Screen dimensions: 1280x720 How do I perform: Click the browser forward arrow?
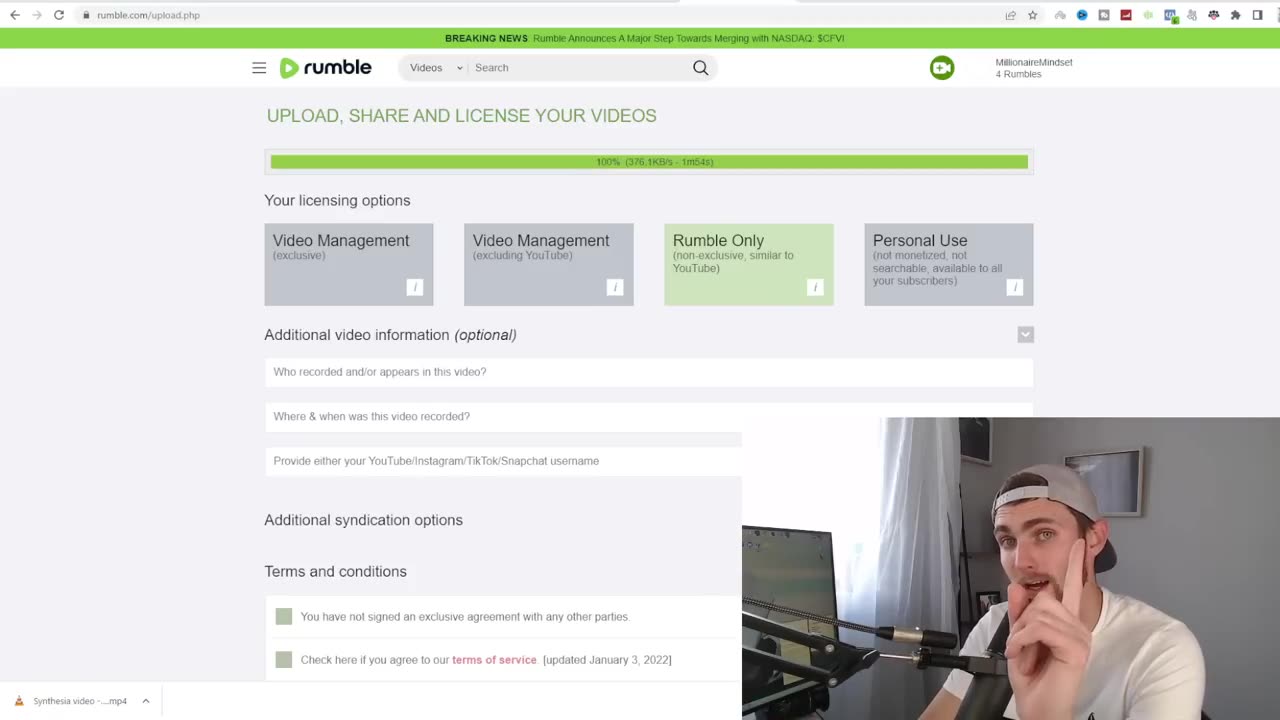pyautogui.click(x=37, y=15)
